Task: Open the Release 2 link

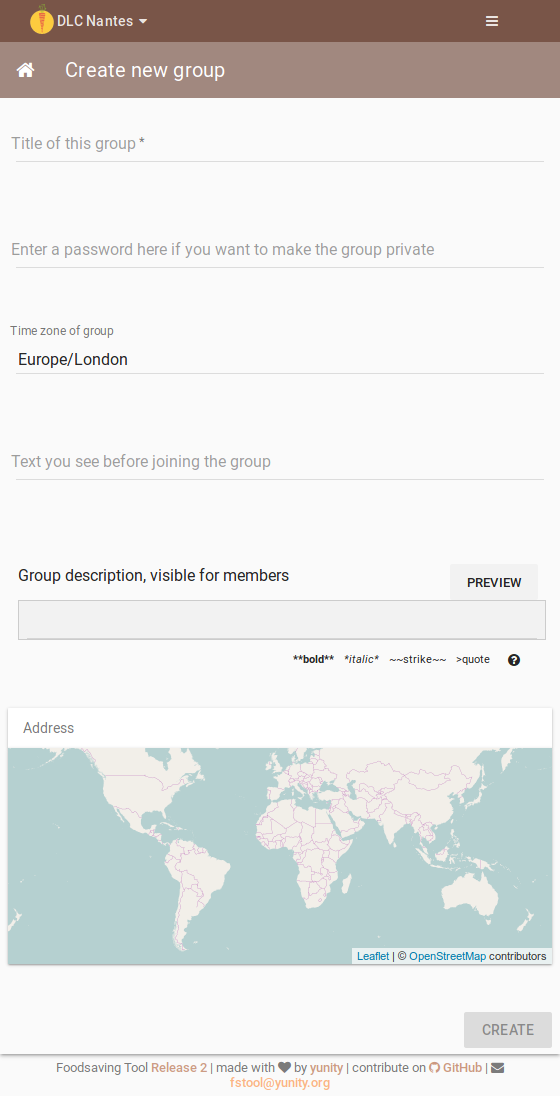Action: pos(179,1067)
